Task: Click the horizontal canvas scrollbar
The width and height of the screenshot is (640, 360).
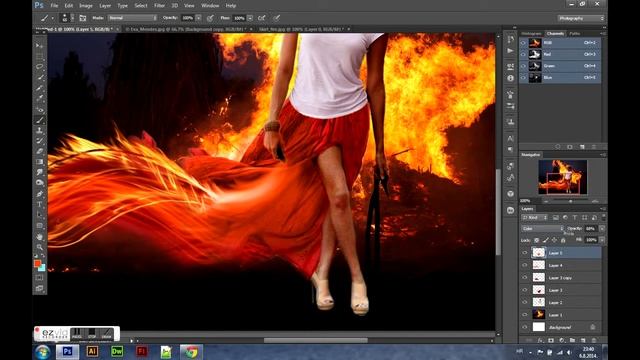Action: click(x=316, y=340)
